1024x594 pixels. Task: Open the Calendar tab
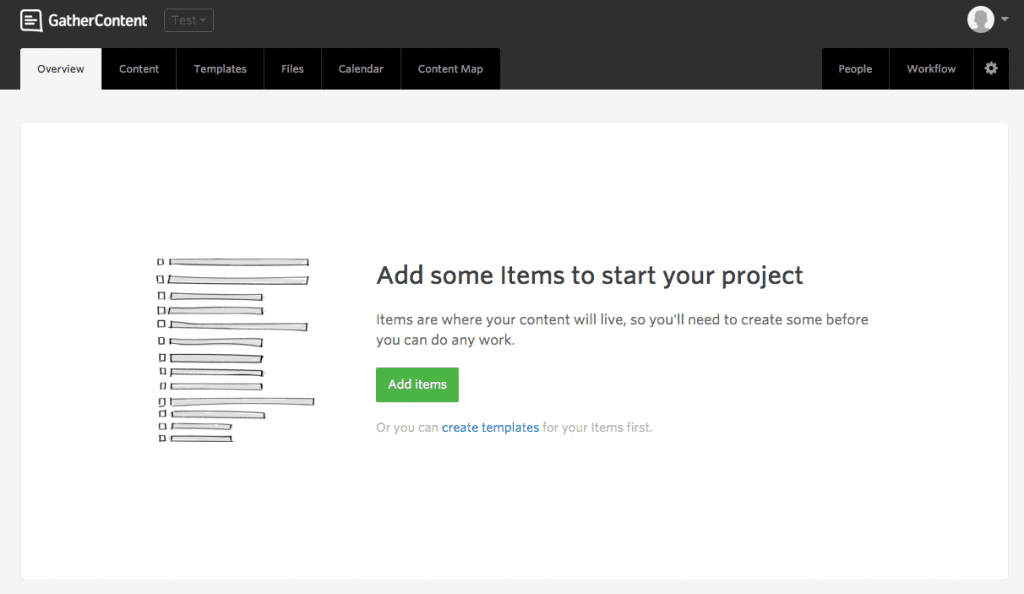(x=360, y=69)
